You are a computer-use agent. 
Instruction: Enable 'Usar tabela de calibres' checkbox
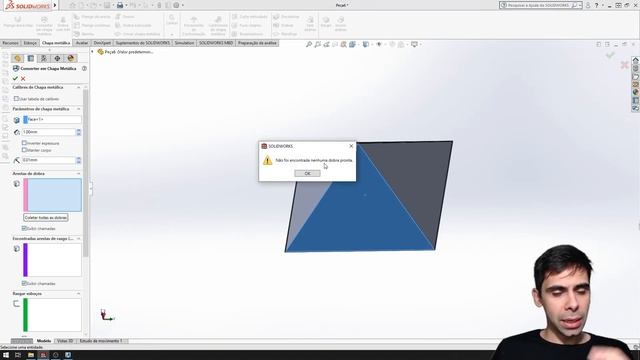pos(16,99)
